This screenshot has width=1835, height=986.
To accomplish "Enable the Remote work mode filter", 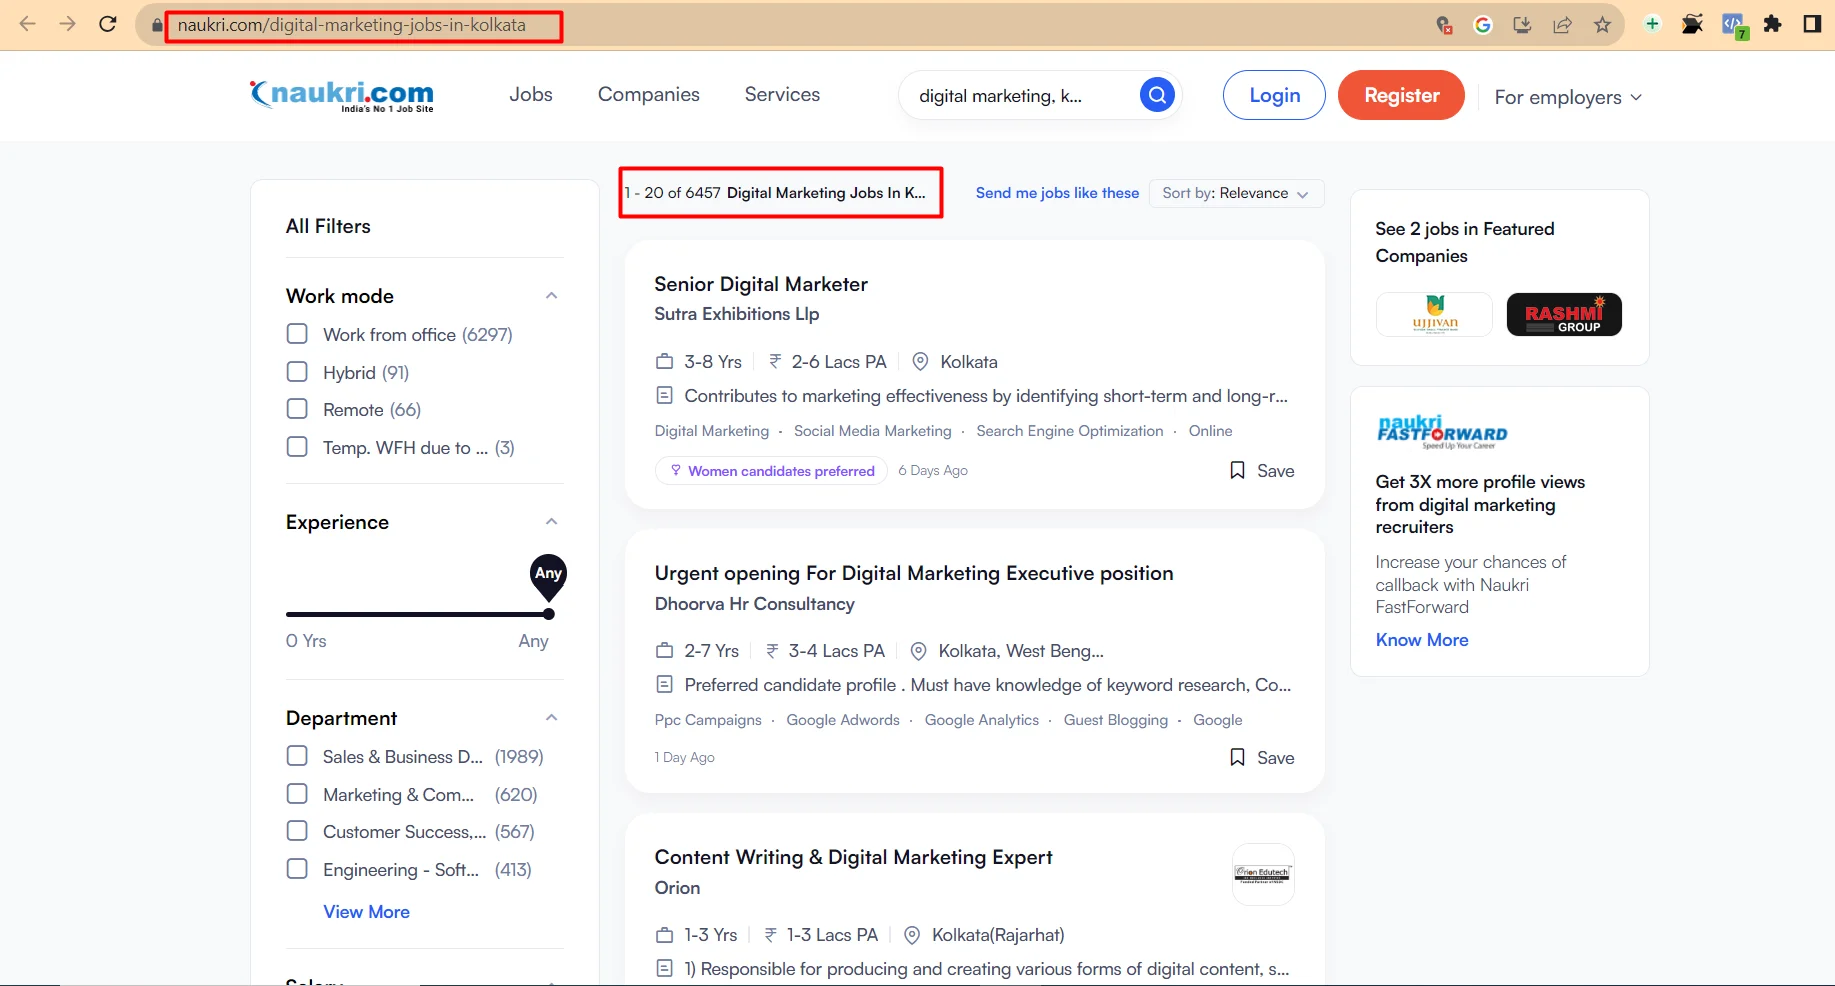I will click(297, 409).
